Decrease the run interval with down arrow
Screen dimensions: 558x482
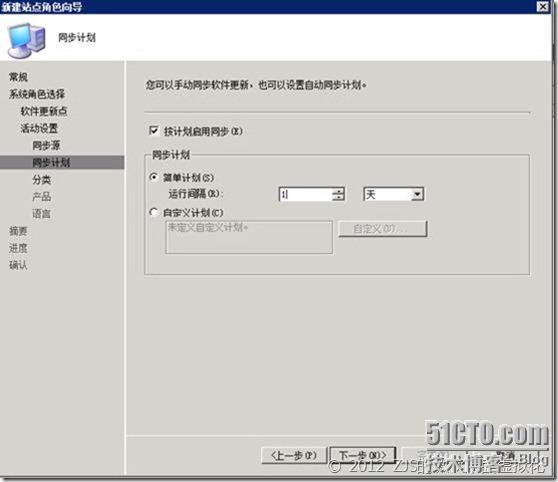click(338, 198)
